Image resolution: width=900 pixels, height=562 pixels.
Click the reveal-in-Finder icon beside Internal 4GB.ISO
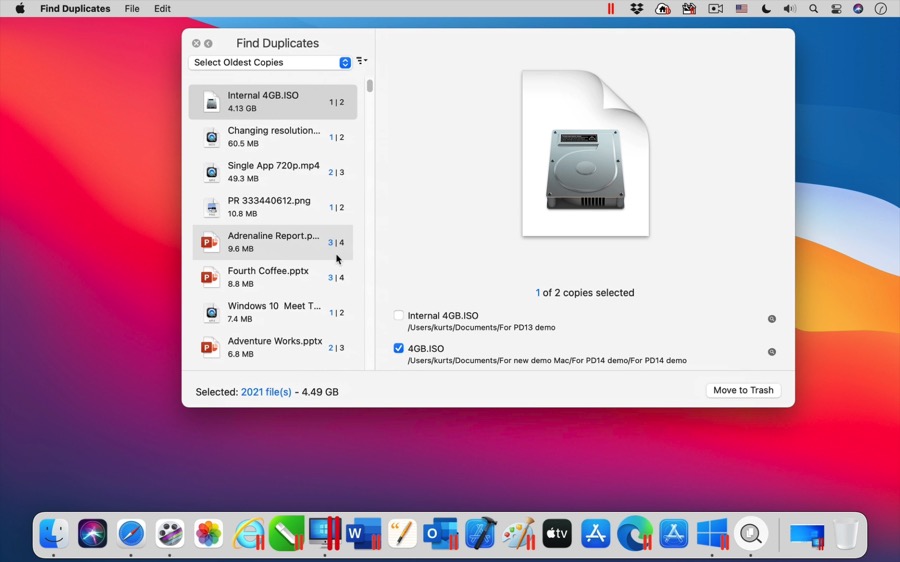click(771, 319)
